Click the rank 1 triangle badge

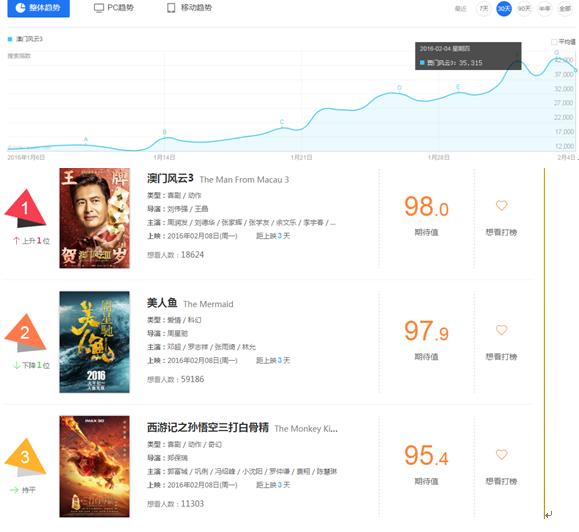point(25,208)
